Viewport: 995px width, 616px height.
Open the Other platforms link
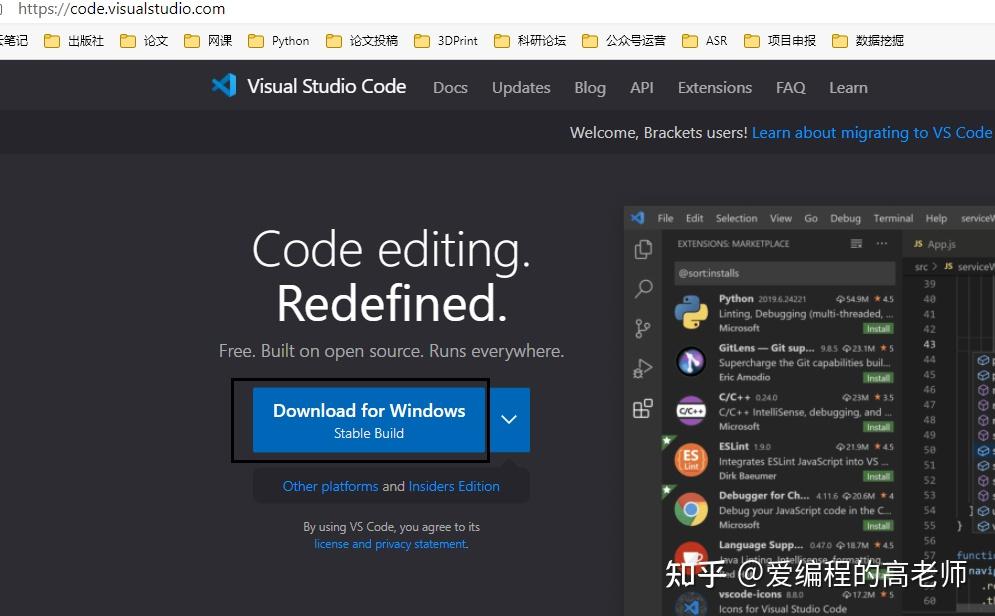point(330,486)
